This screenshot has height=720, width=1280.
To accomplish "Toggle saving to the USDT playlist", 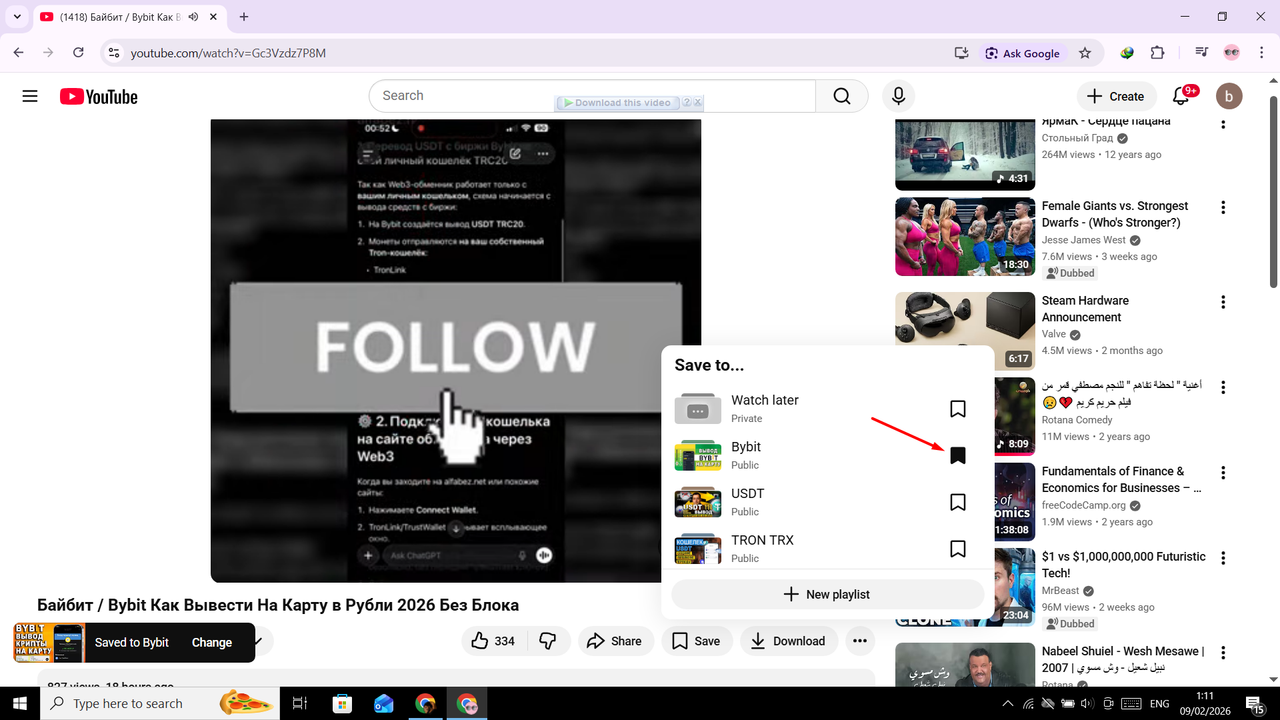I will (x=957, y=501).
